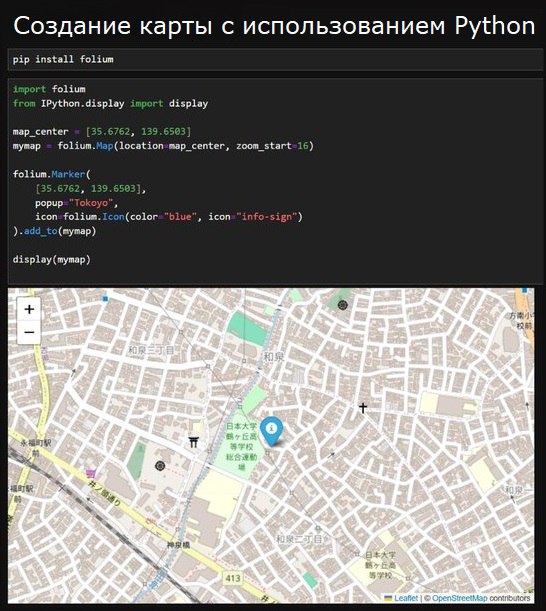Zoom out with the minus button
546x611 pixels.
click(x=29, y=332)
